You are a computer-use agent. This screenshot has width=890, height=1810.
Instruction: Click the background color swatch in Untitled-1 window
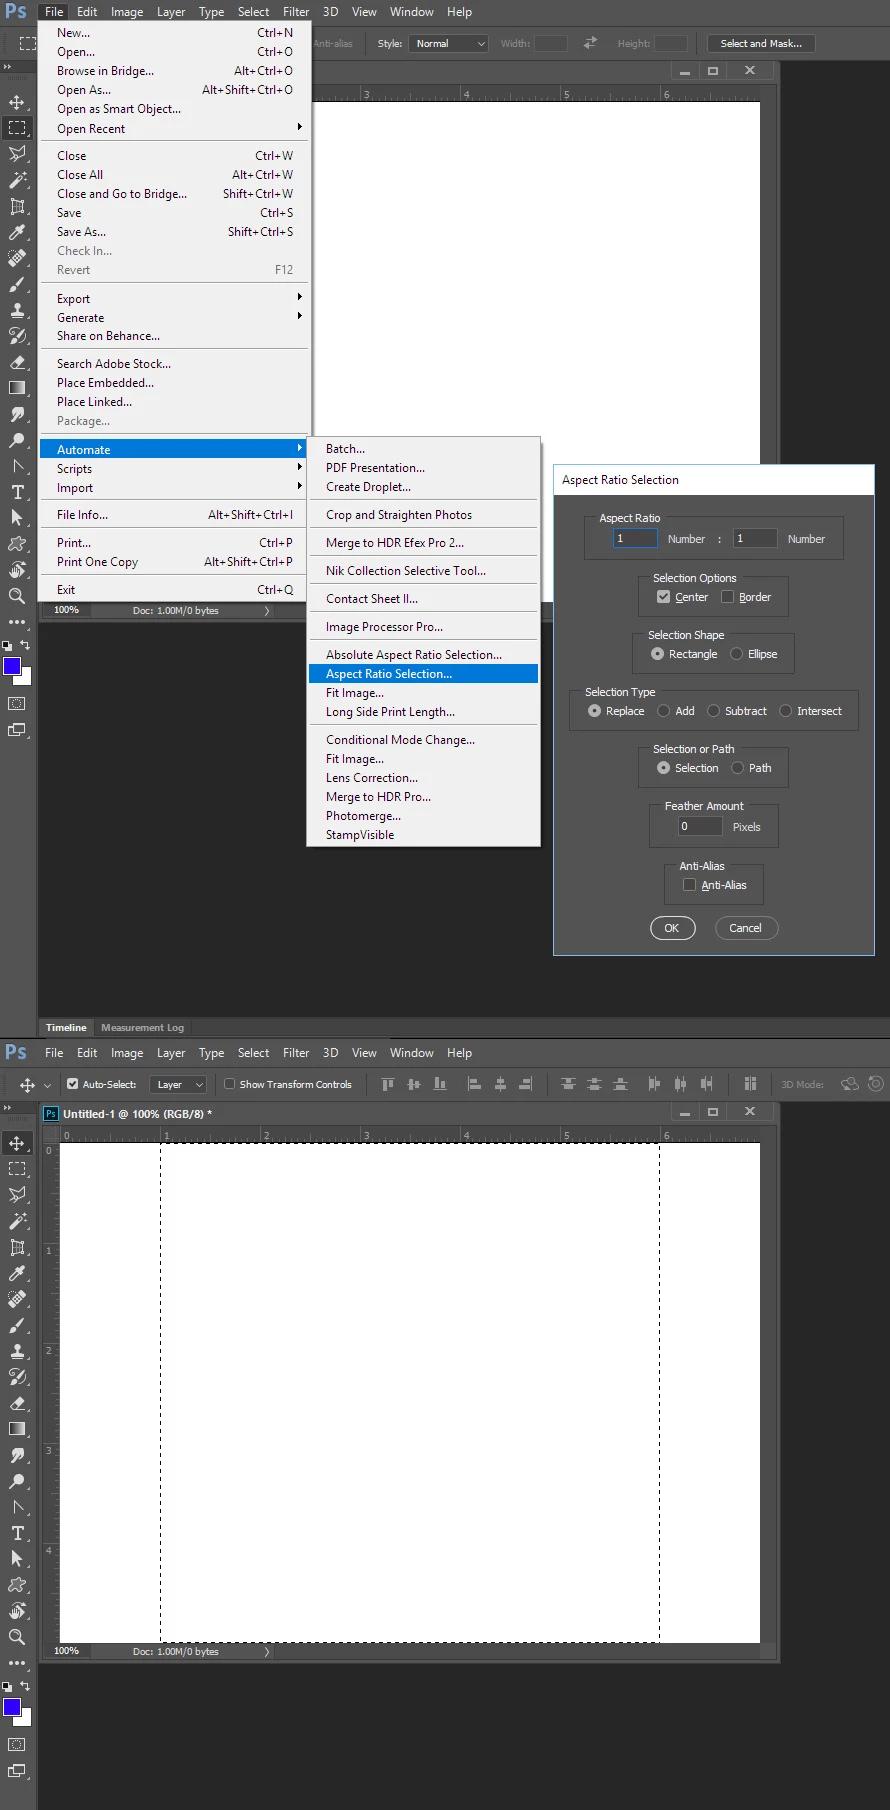(x=26, y=1720)
